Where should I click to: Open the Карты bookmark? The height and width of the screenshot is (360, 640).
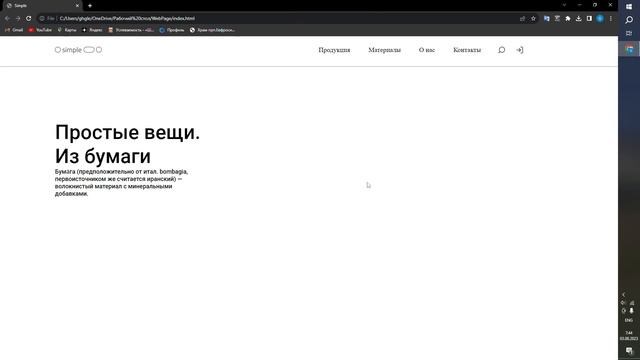coord(67,30)
